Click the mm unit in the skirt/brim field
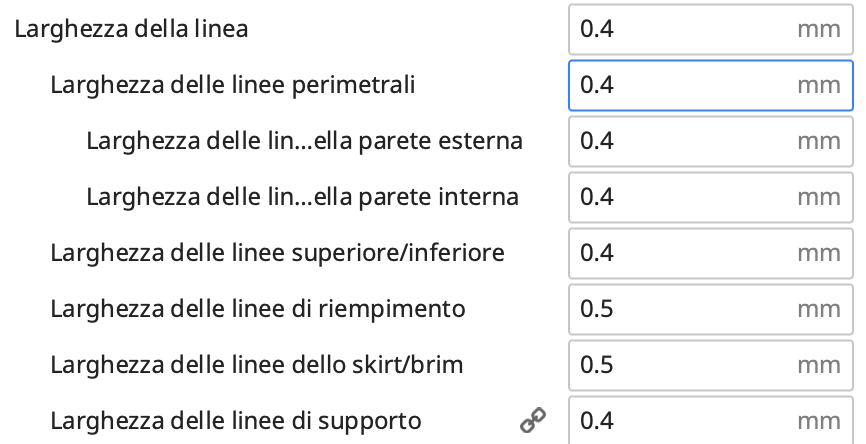This screenshot has height=444, width=866. click(818, 365)
